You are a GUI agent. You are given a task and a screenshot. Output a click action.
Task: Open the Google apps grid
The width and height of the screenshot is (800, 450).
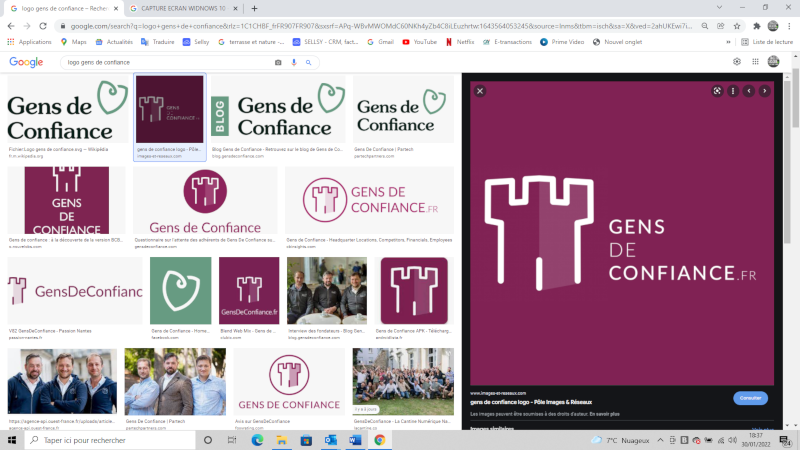(755, 62)
